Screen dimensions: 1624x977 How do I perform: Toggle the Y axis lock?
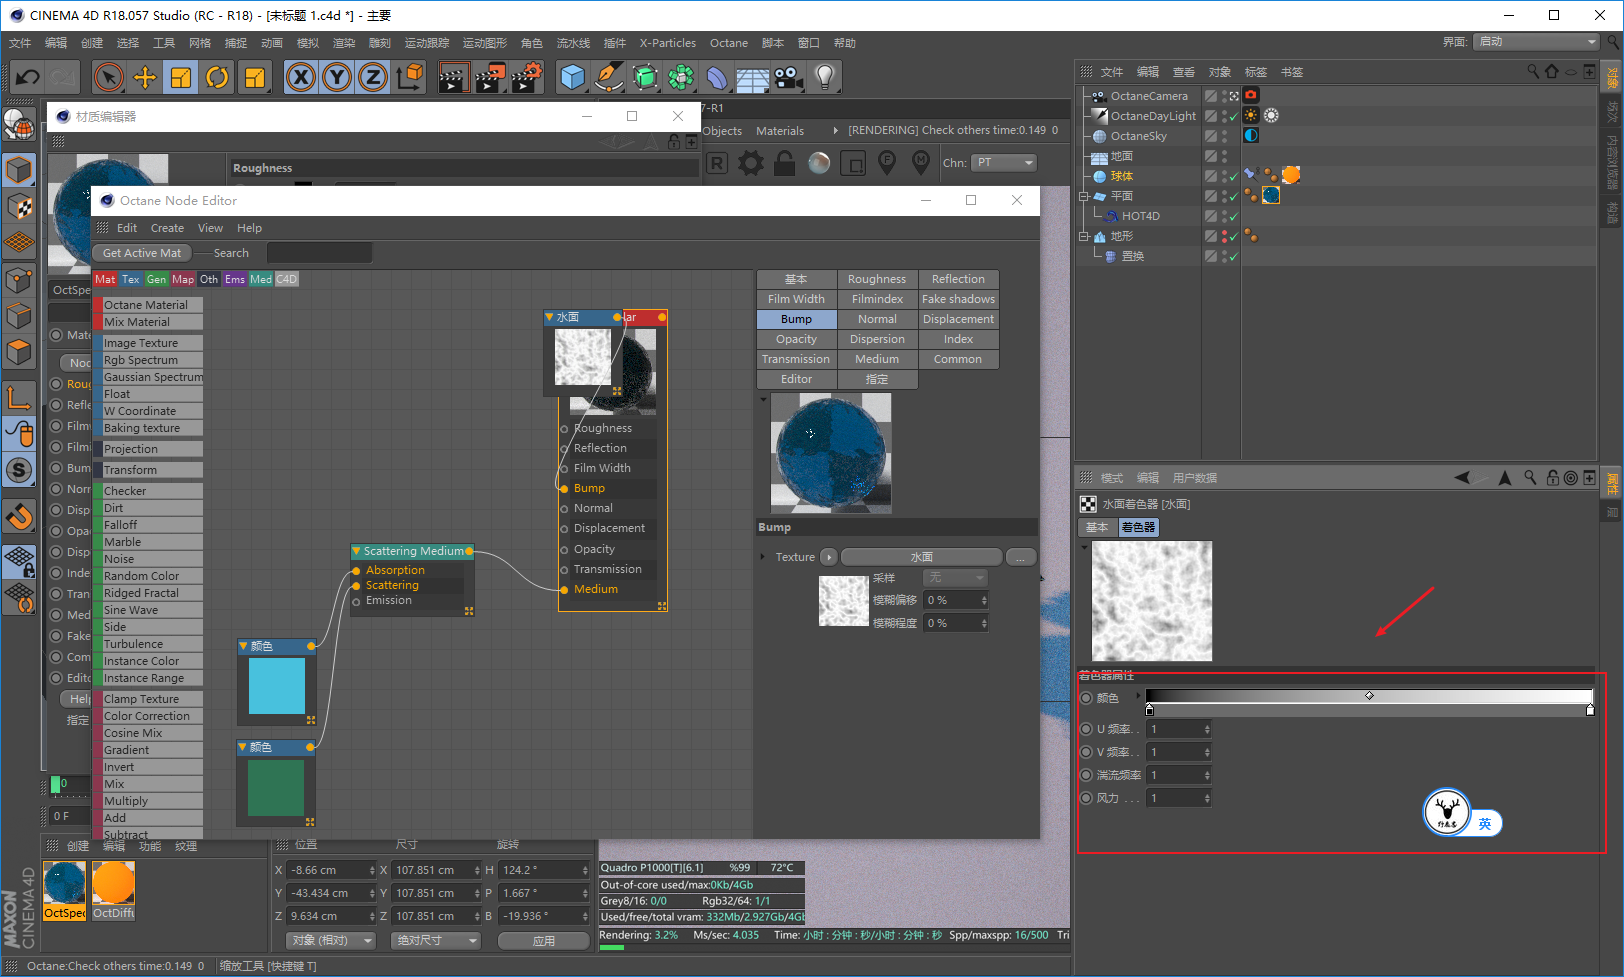337,77
